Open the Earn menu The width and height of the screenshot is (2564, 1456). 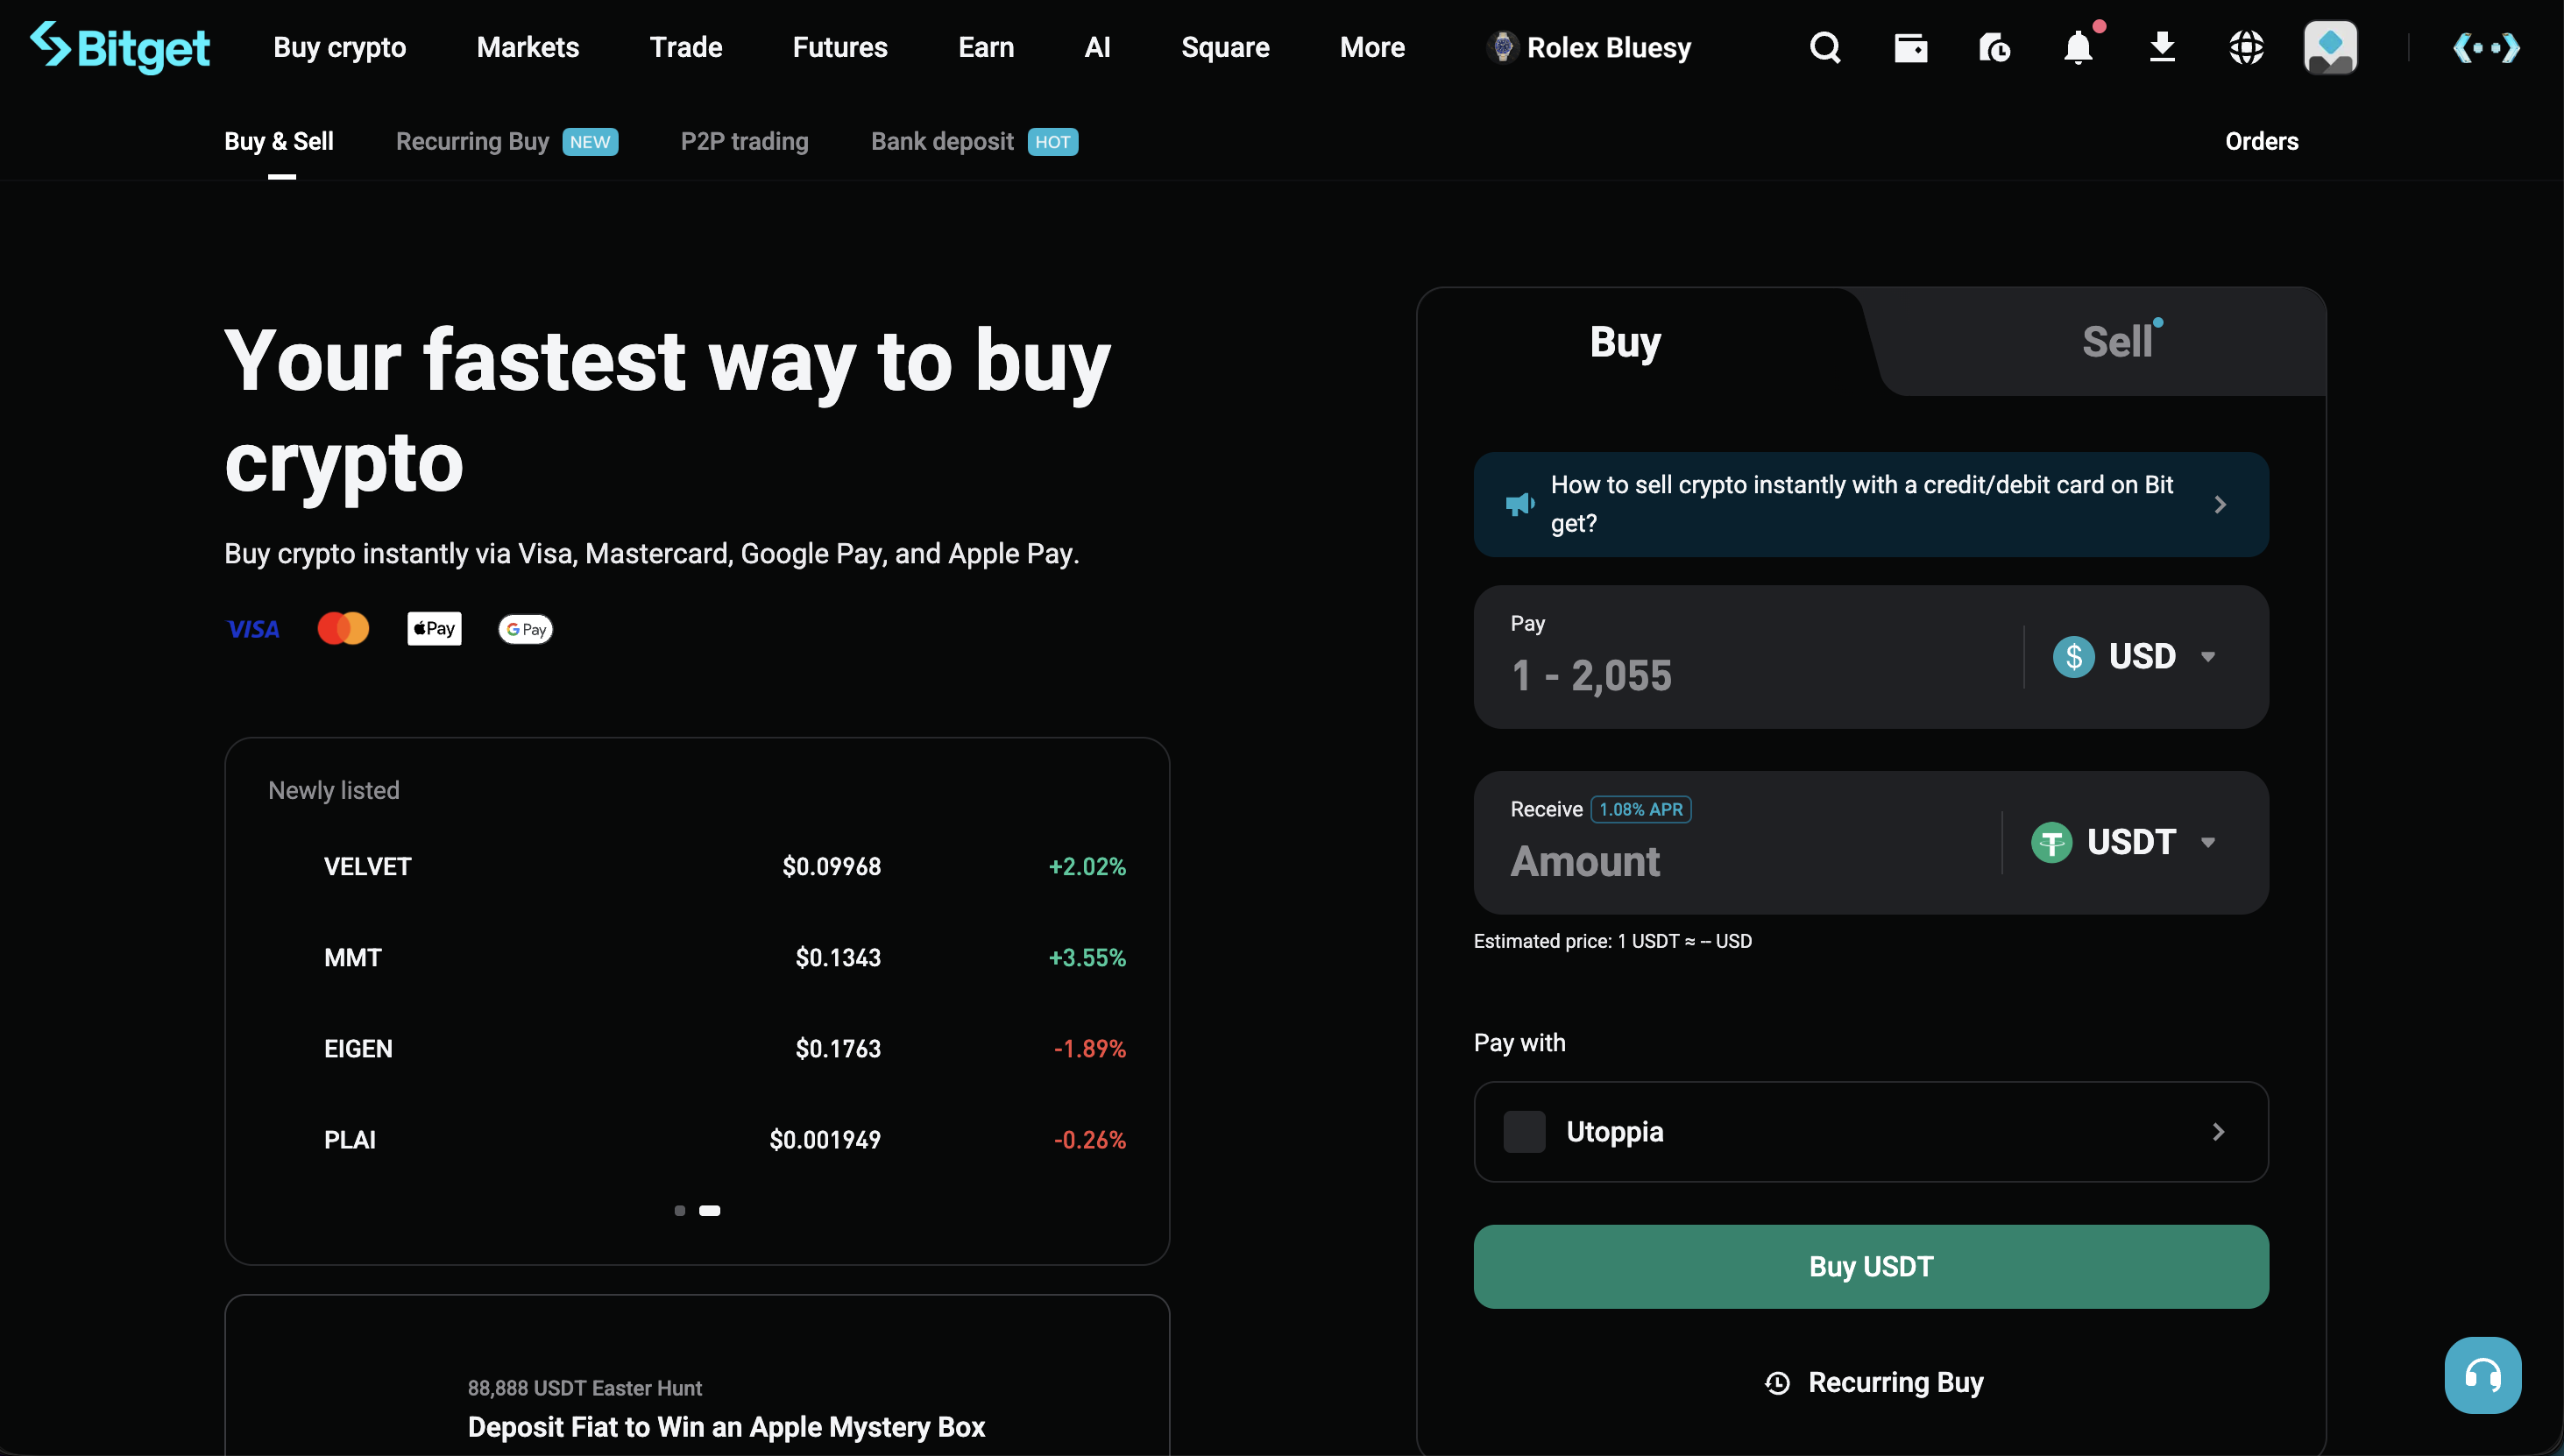(x=986, y=47)
